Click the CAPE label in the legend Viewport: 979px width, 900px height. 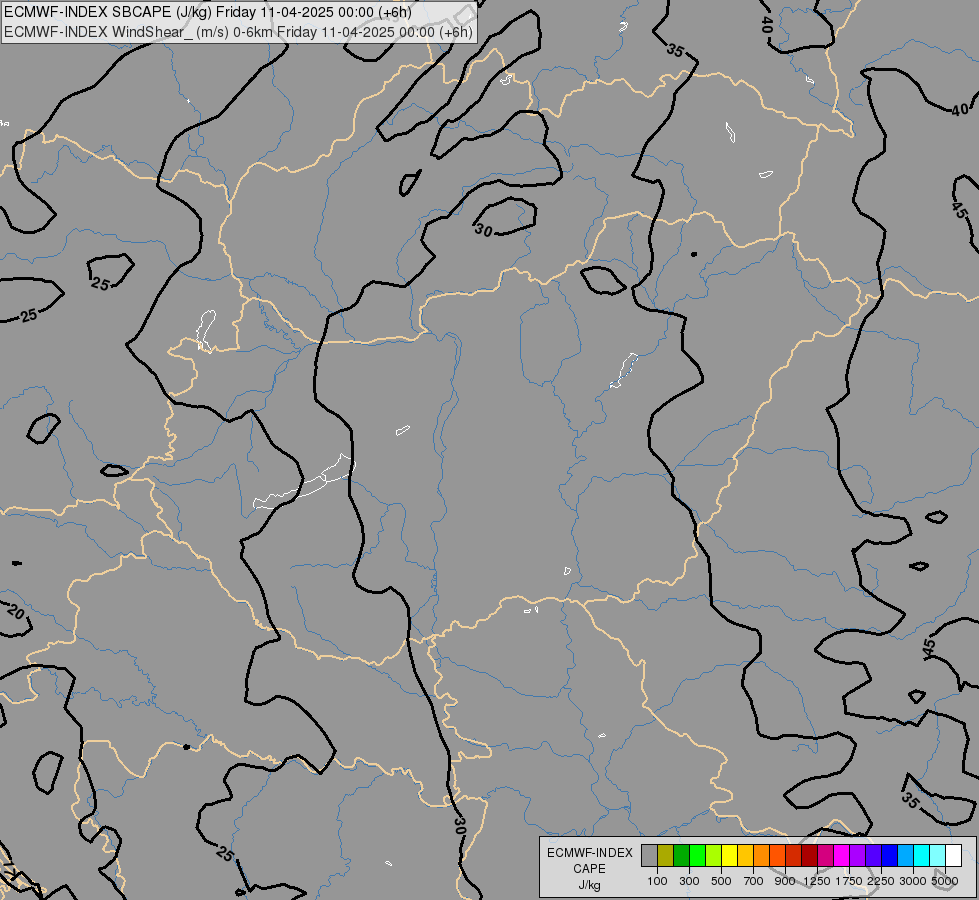(x=589, y=869)
